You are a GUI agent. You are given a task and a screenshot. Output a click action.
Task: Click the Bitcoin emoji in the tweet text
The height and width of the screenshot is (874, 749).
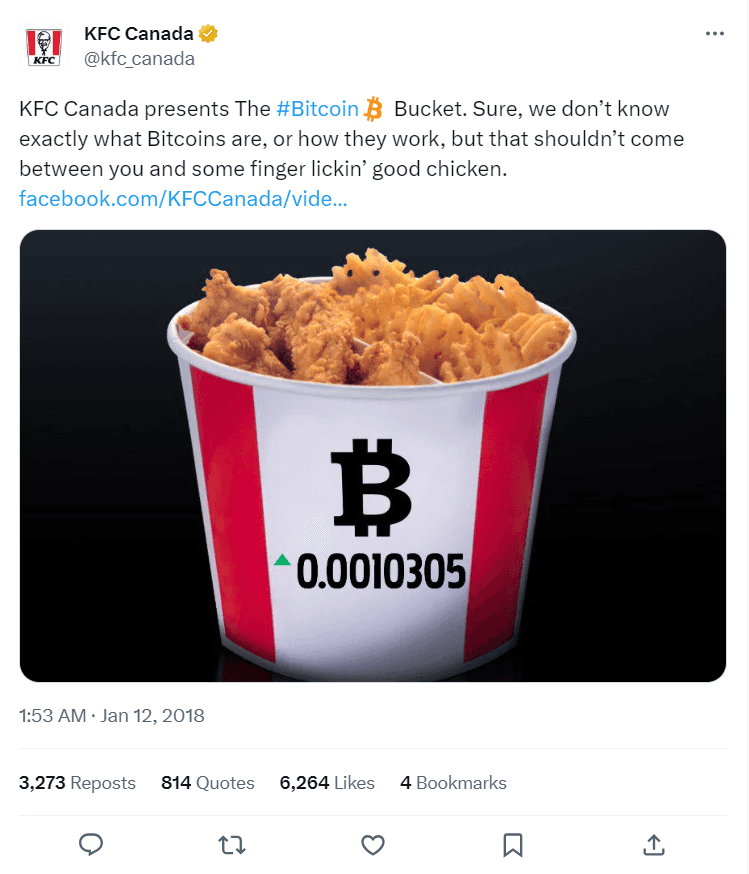coord(373,107)
